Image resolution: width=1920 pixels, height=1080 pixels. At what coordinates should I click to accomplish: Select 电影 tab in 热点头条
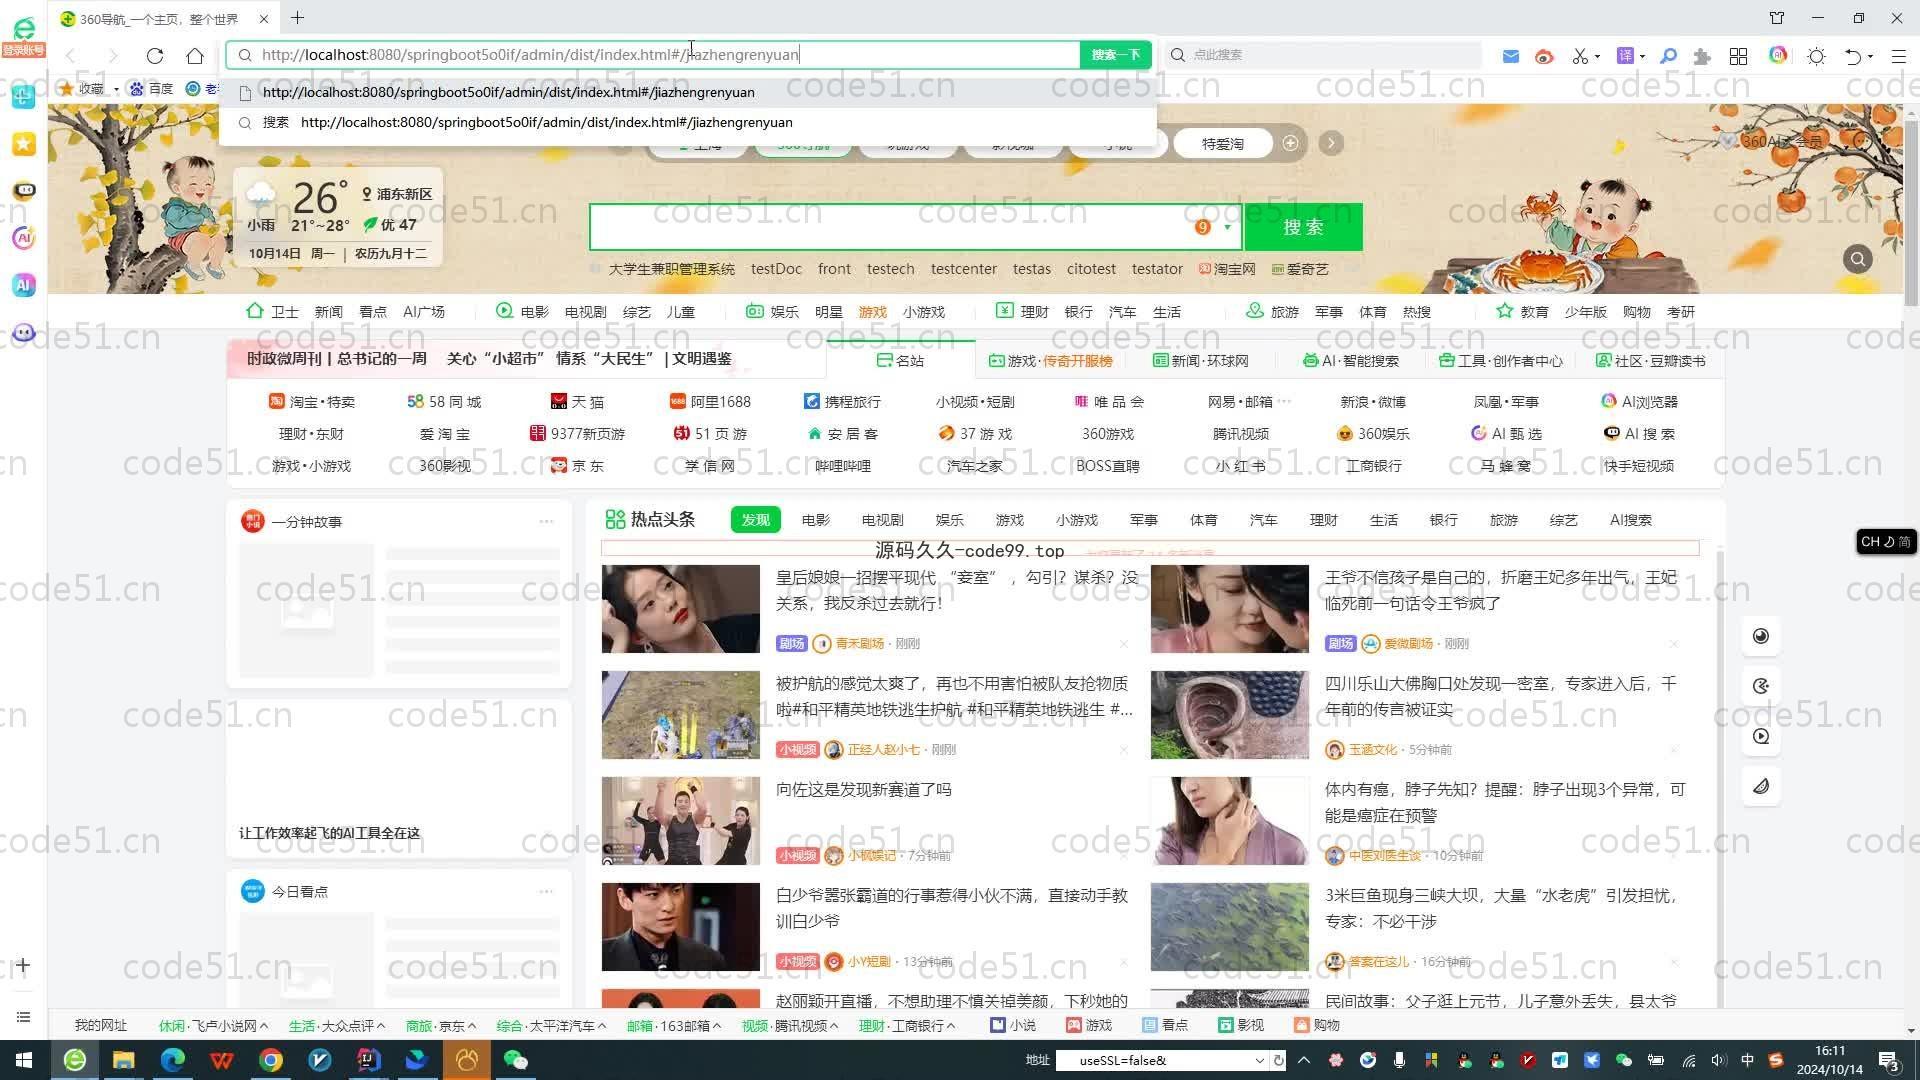point(815,520)
